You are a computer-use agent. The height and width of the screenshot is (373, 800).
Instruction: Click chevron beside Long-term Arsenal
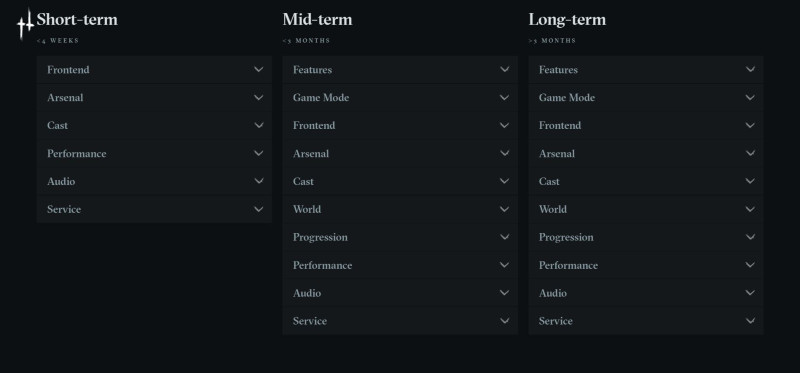[750, 153]
